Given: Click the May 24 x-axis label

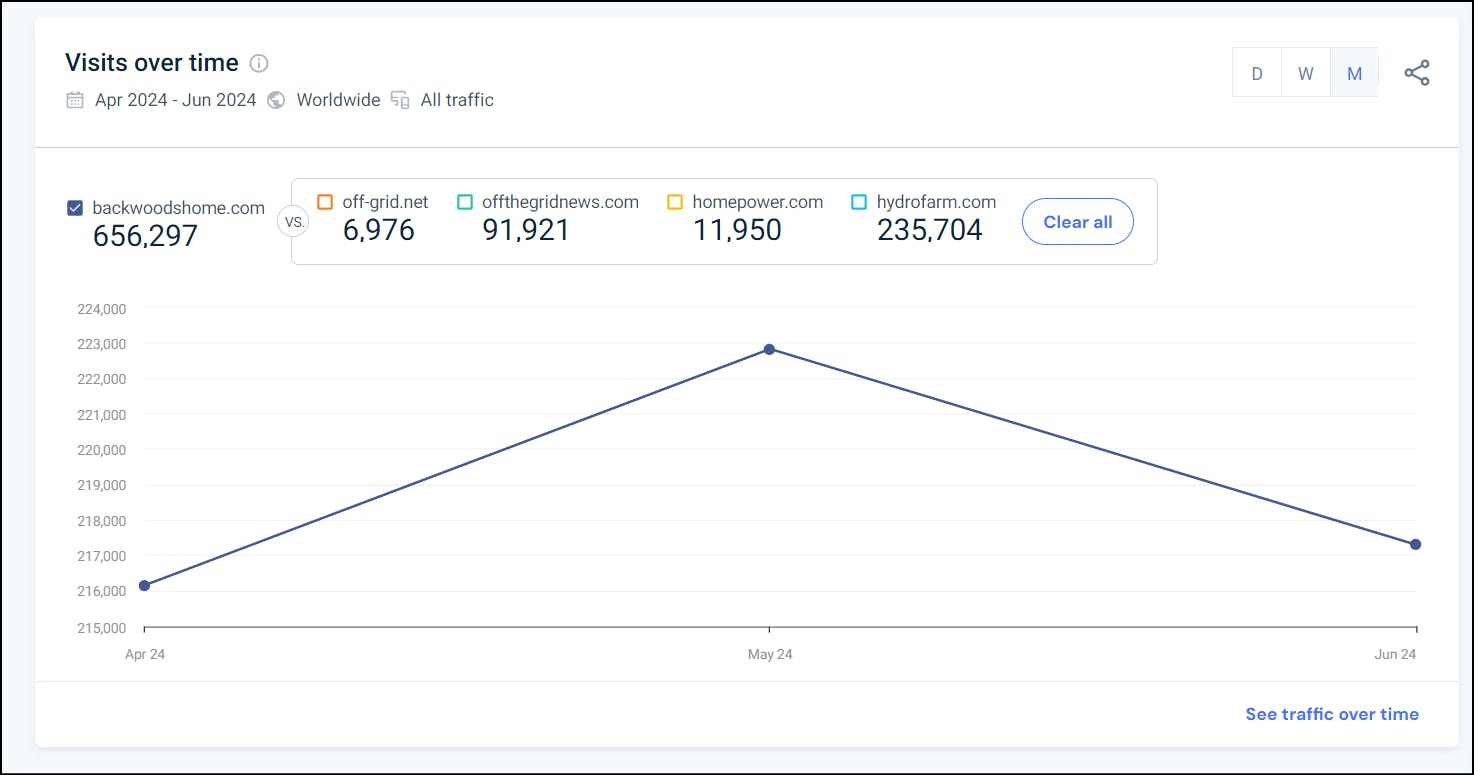Looking at the screenshot, I should point(770,654).
